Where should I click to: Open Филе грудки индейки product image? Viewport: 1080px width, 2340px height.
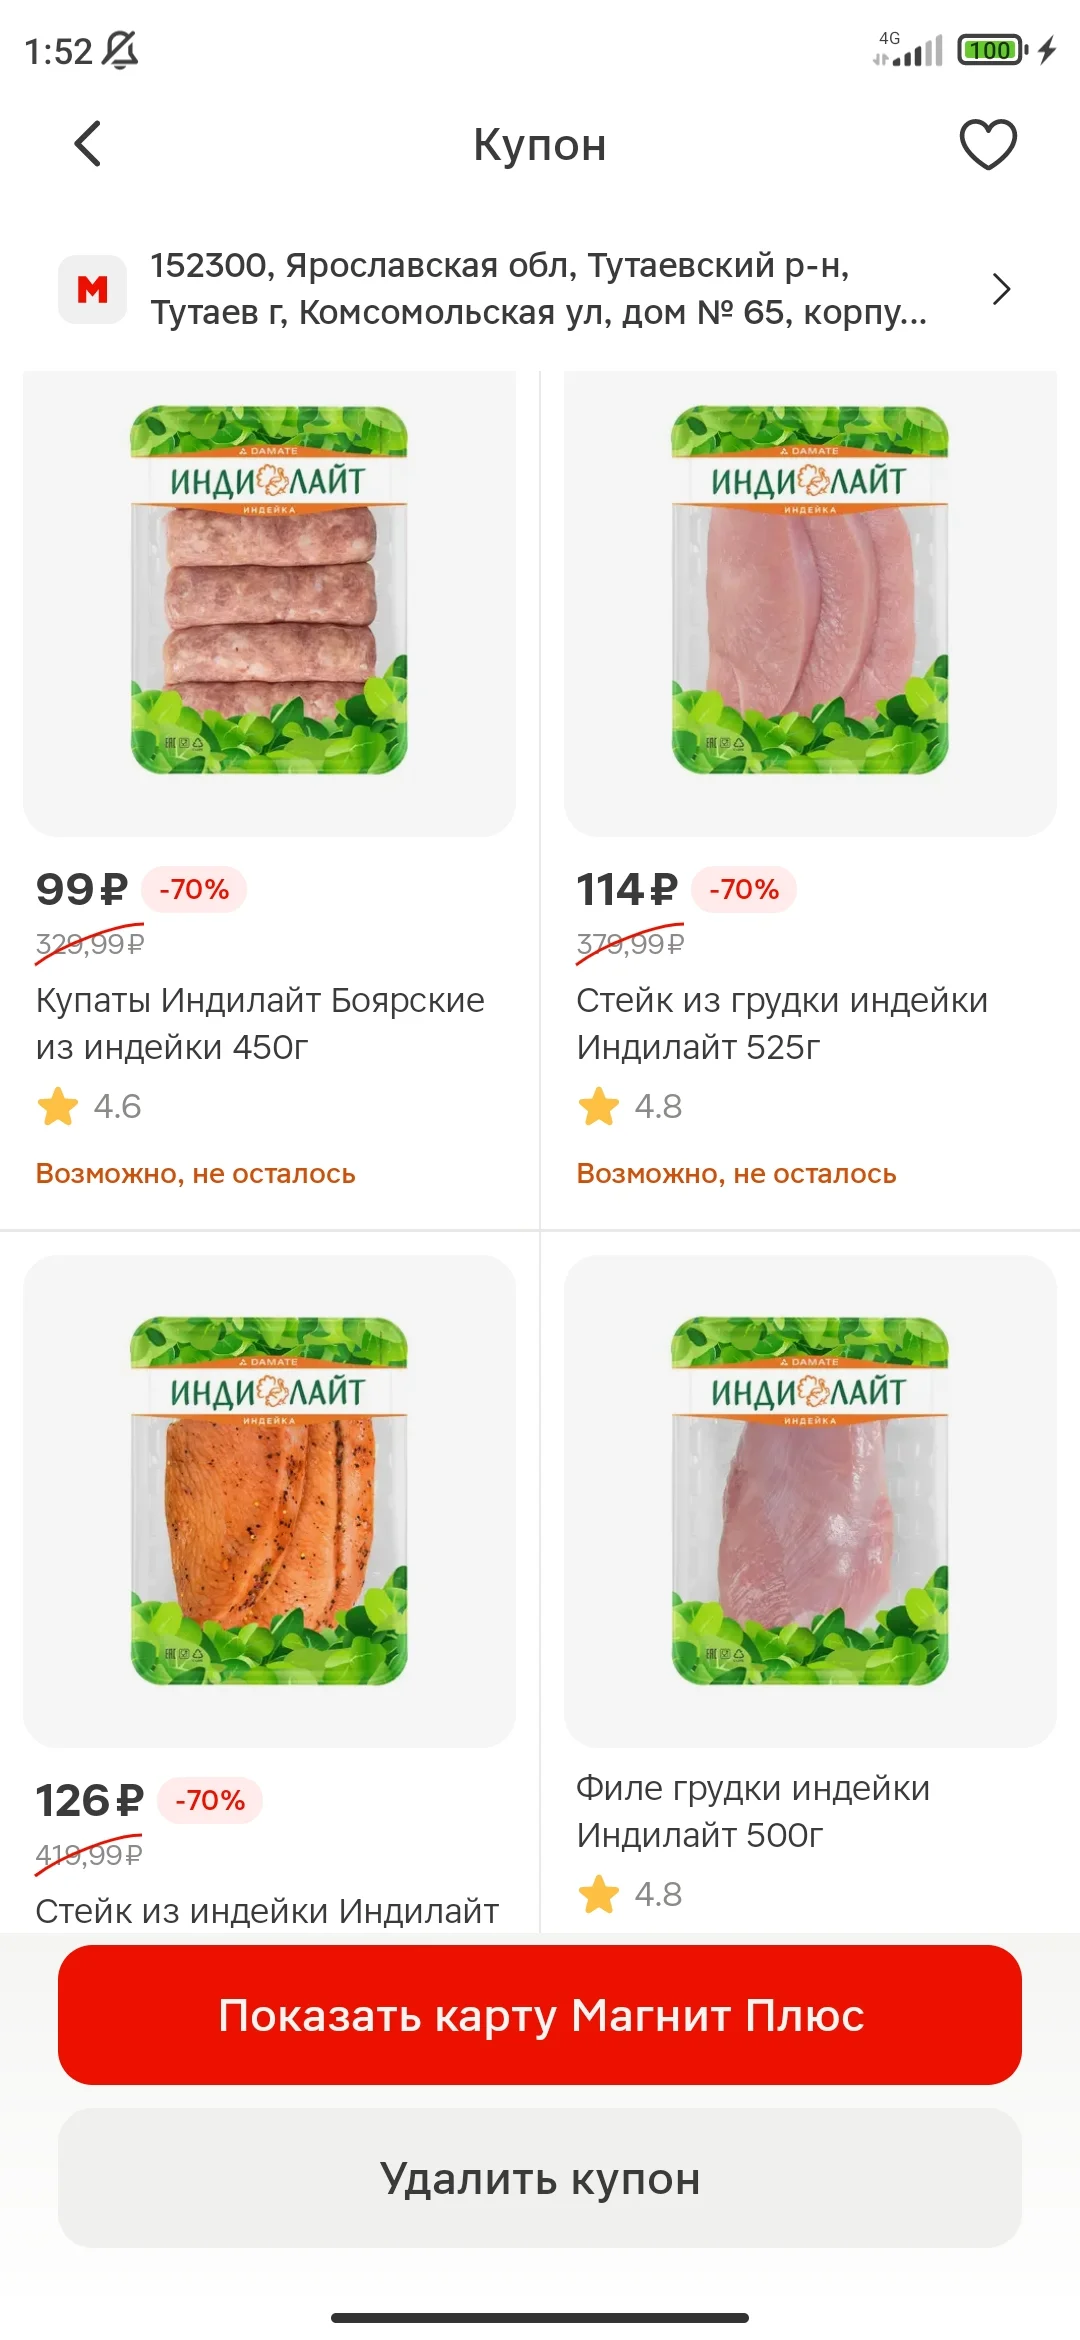(810, 1501)
